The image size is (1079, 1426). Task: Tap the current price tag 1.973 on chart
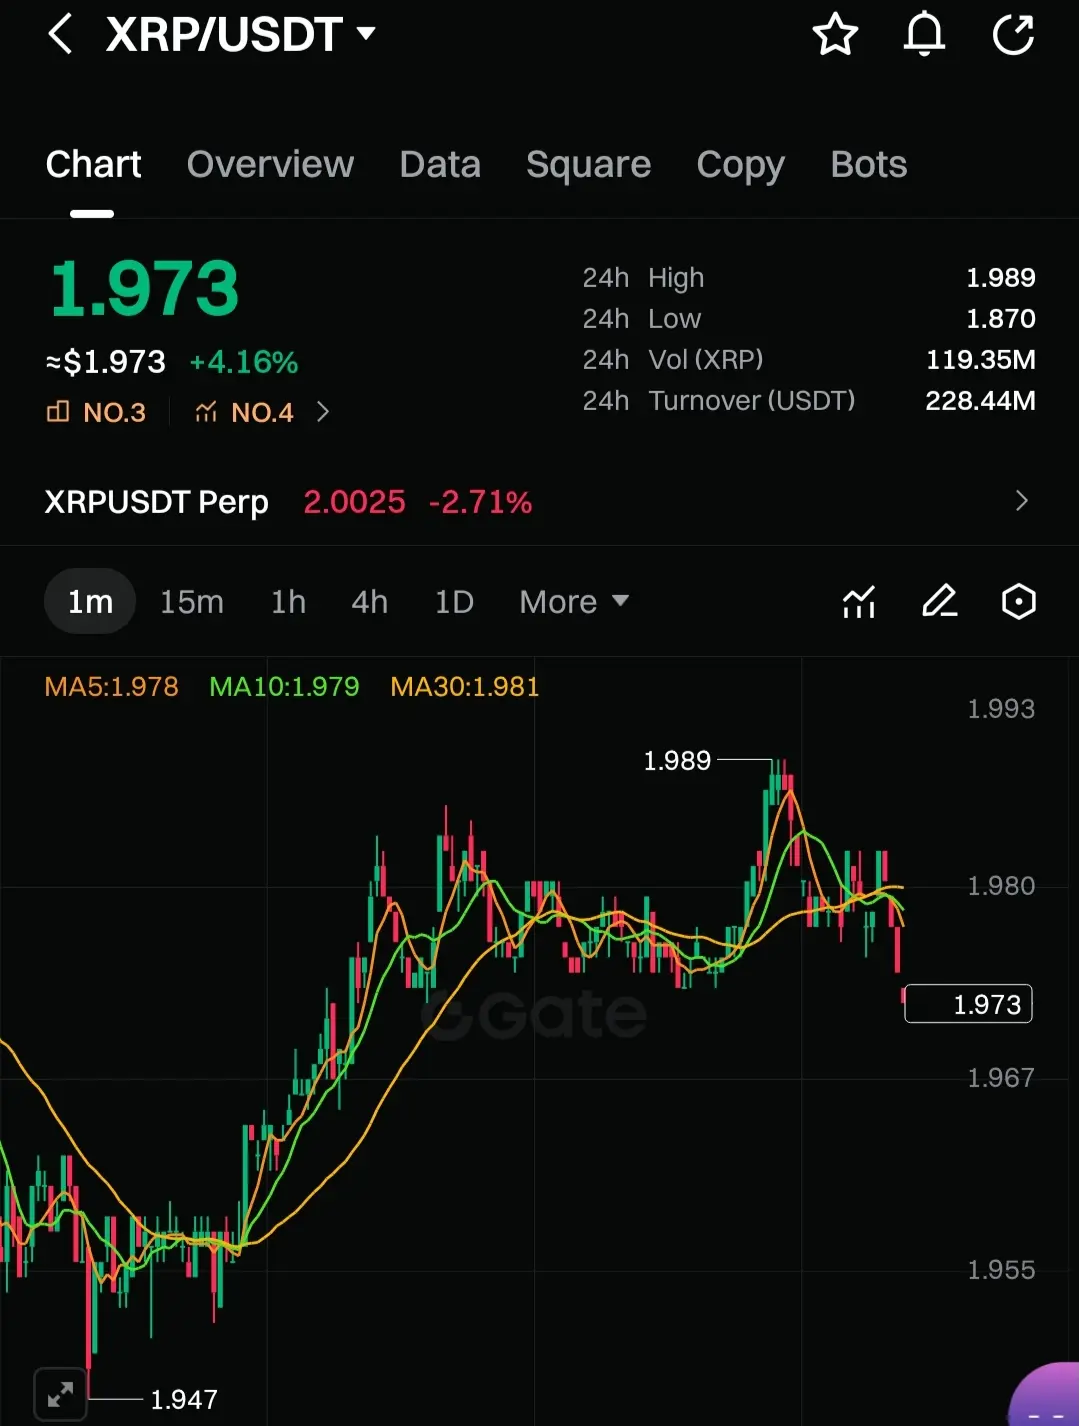[968, 1004]
